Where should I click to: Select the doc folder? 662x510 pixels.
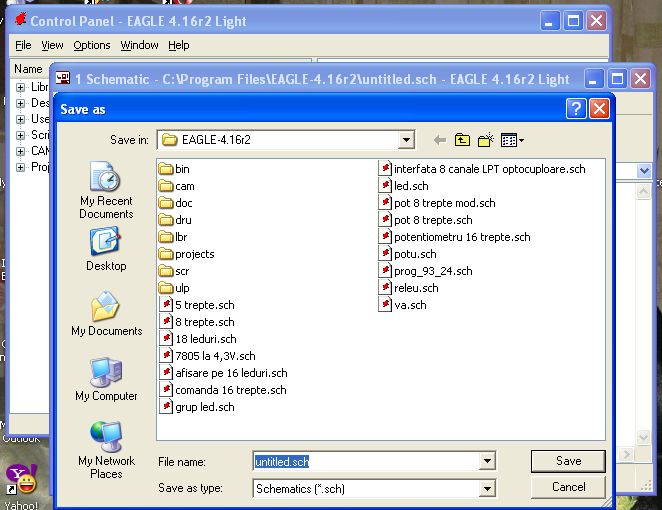pyautogui.click(x=176, y=203)
